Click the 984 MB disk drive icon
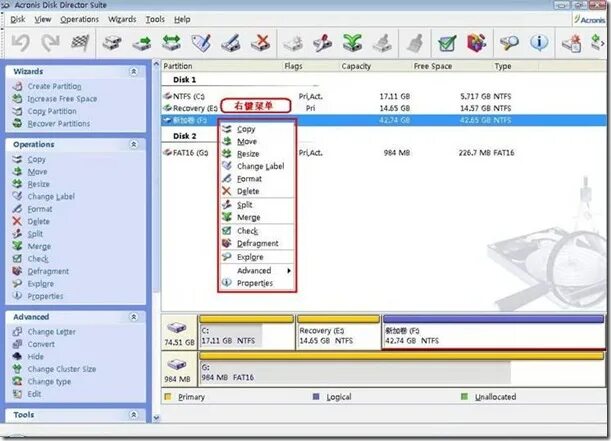Image resolution: width=611 pixels, height=441 pixels. tap(177, 364)
